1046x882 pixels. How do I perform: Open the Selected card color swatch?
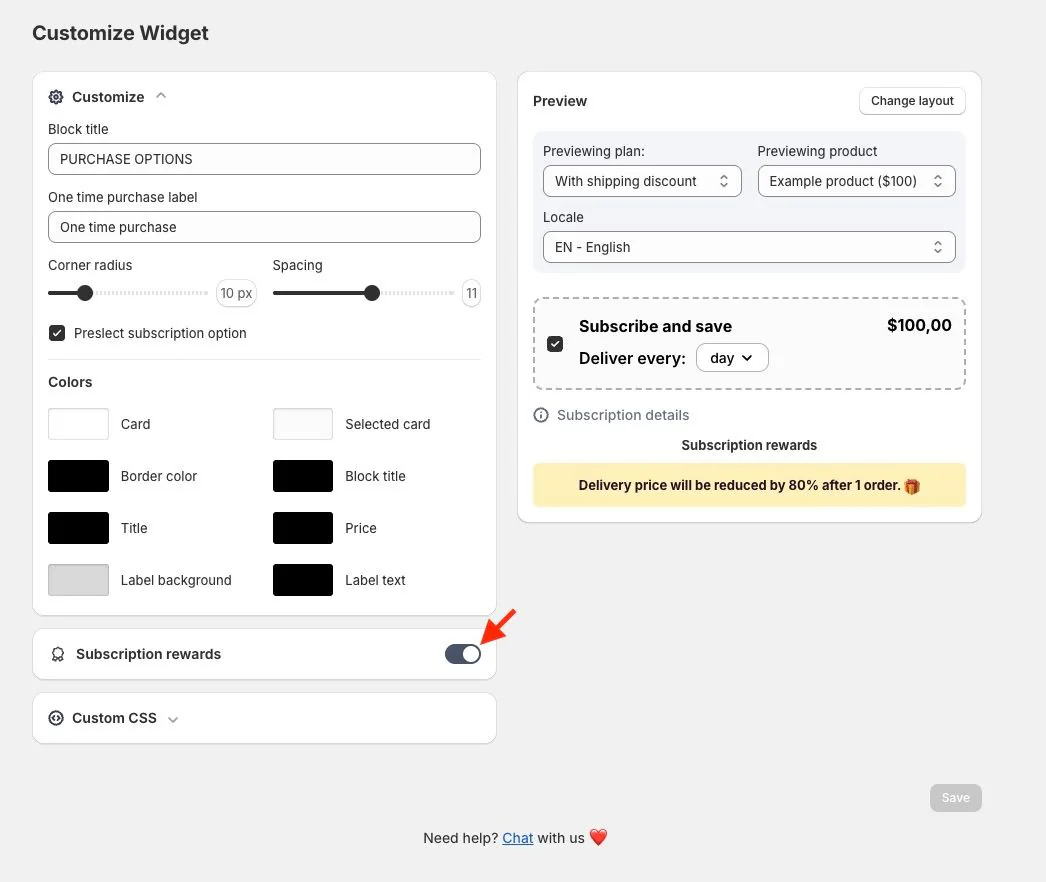[x=303, y=424]
